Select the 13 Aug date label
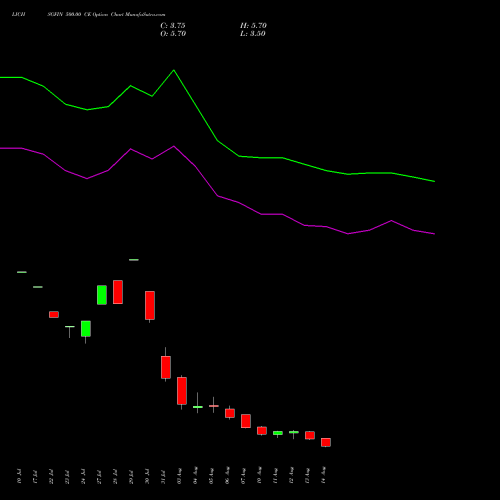This screenshot has height=500, width=500. [307, 475]
